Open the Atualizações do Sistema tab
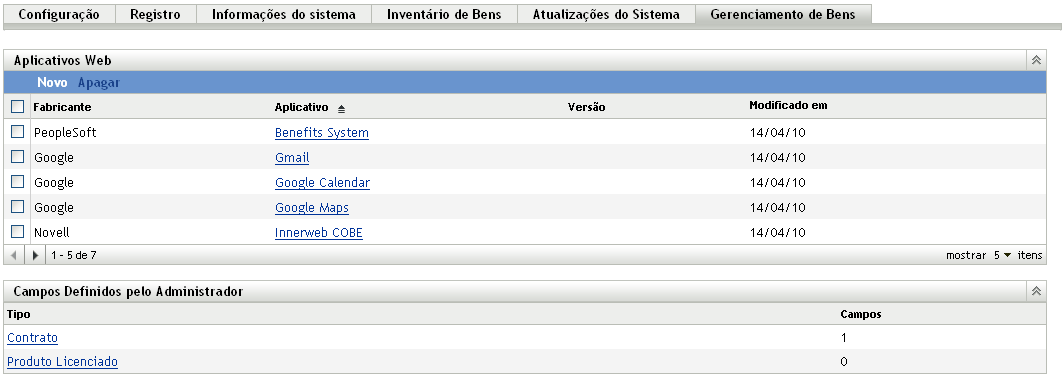The height and width of the screenshot is (378, 1064). tap(606, 14)
